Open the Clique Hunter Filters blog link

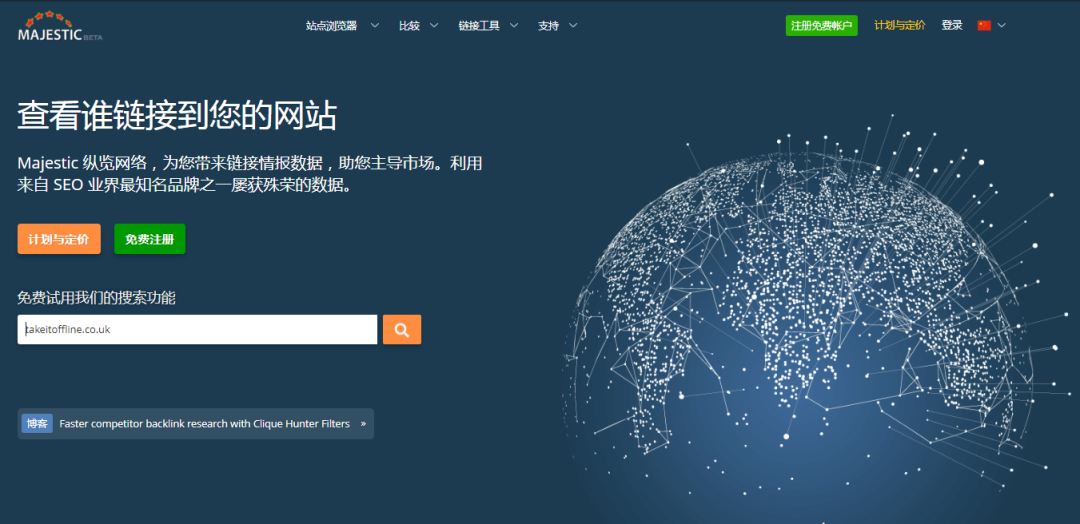click(204, 424)
